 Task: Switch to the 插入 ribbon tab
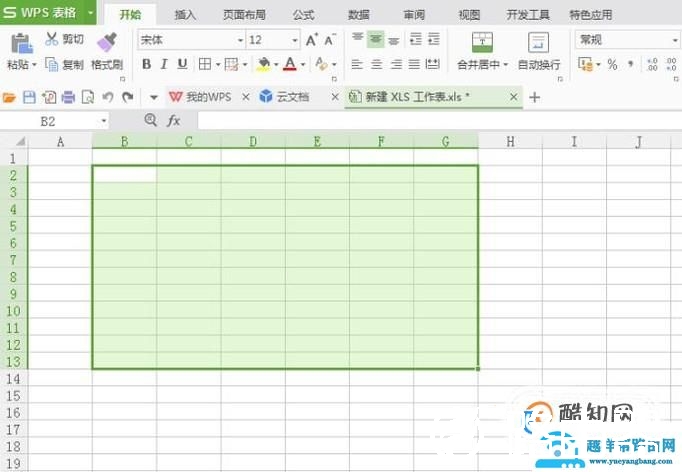click(185, 15)
